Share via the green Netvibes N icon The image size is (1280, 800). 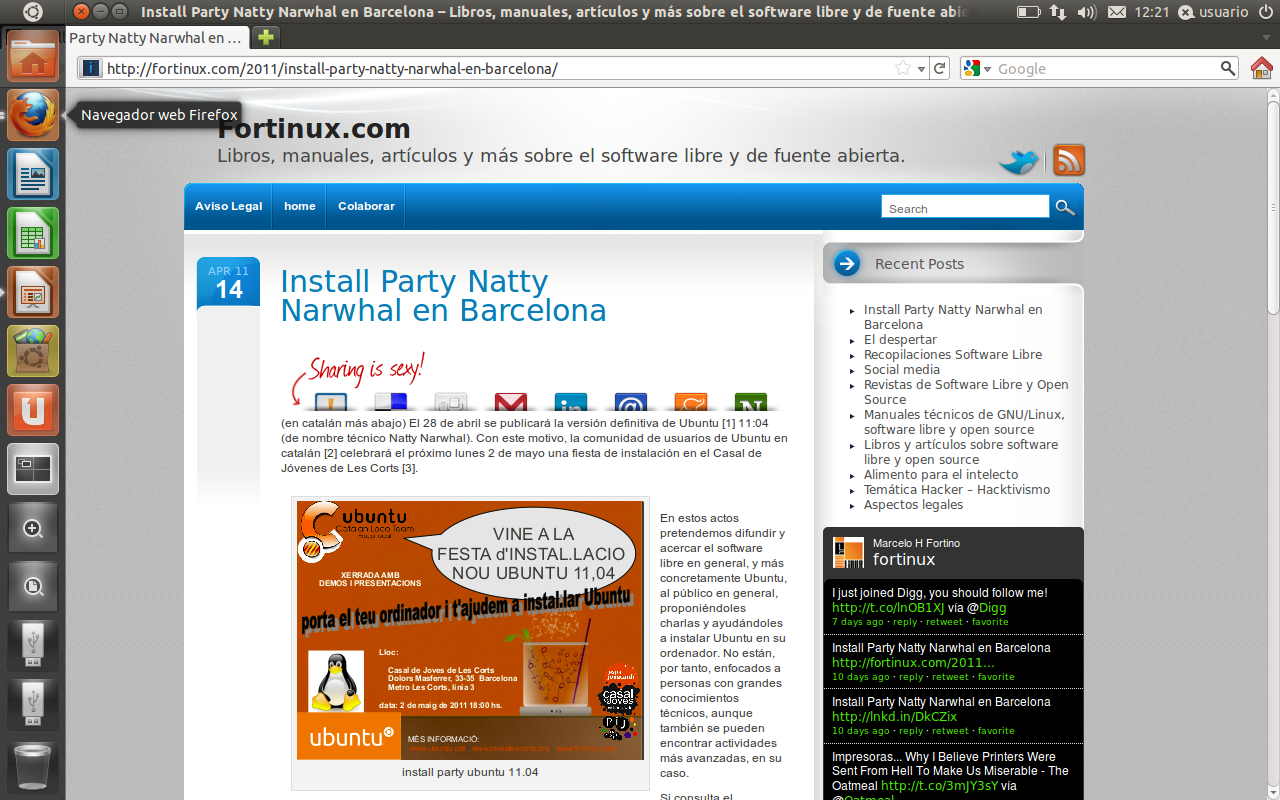coord(751,402)
